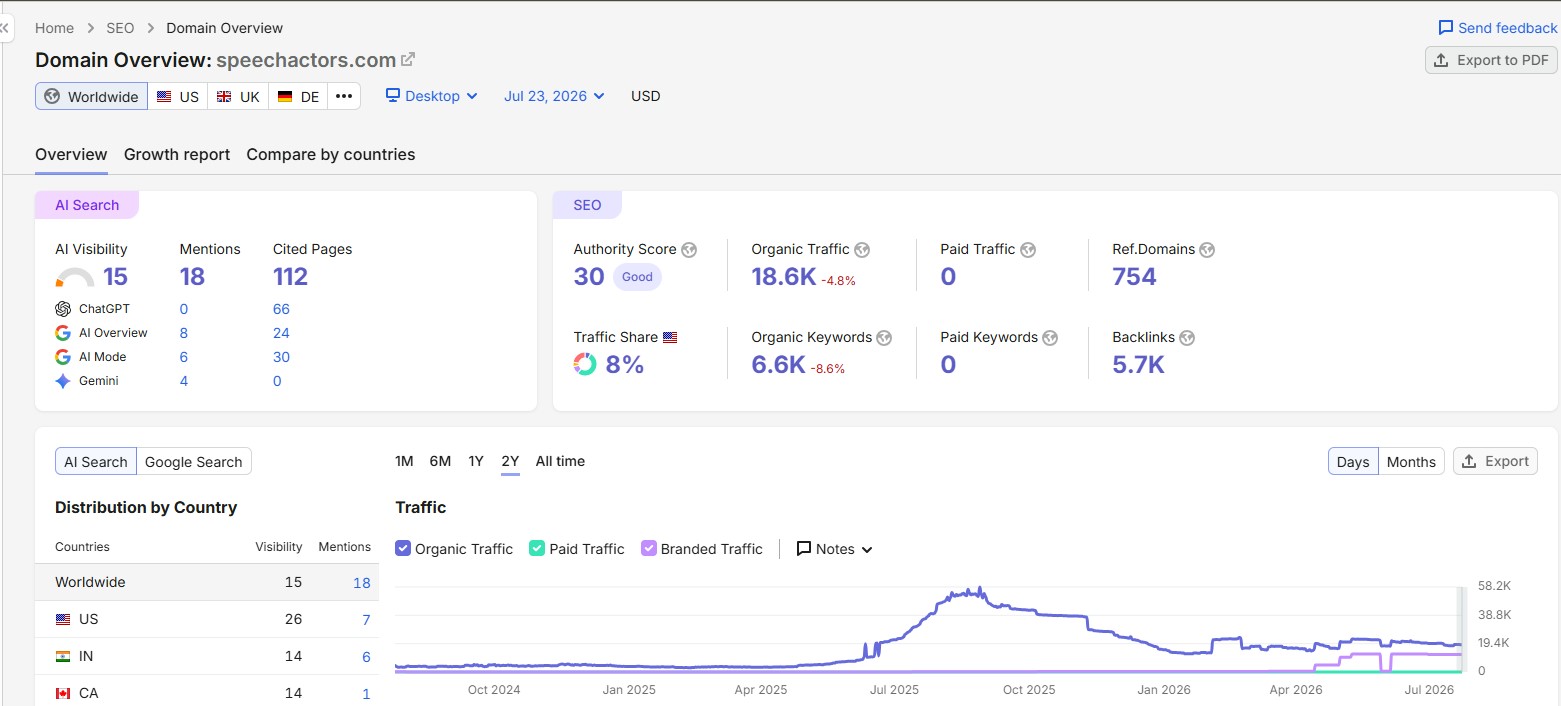
Task: Click ChatGPT cited pages count 66
Action: click(281, 309)
